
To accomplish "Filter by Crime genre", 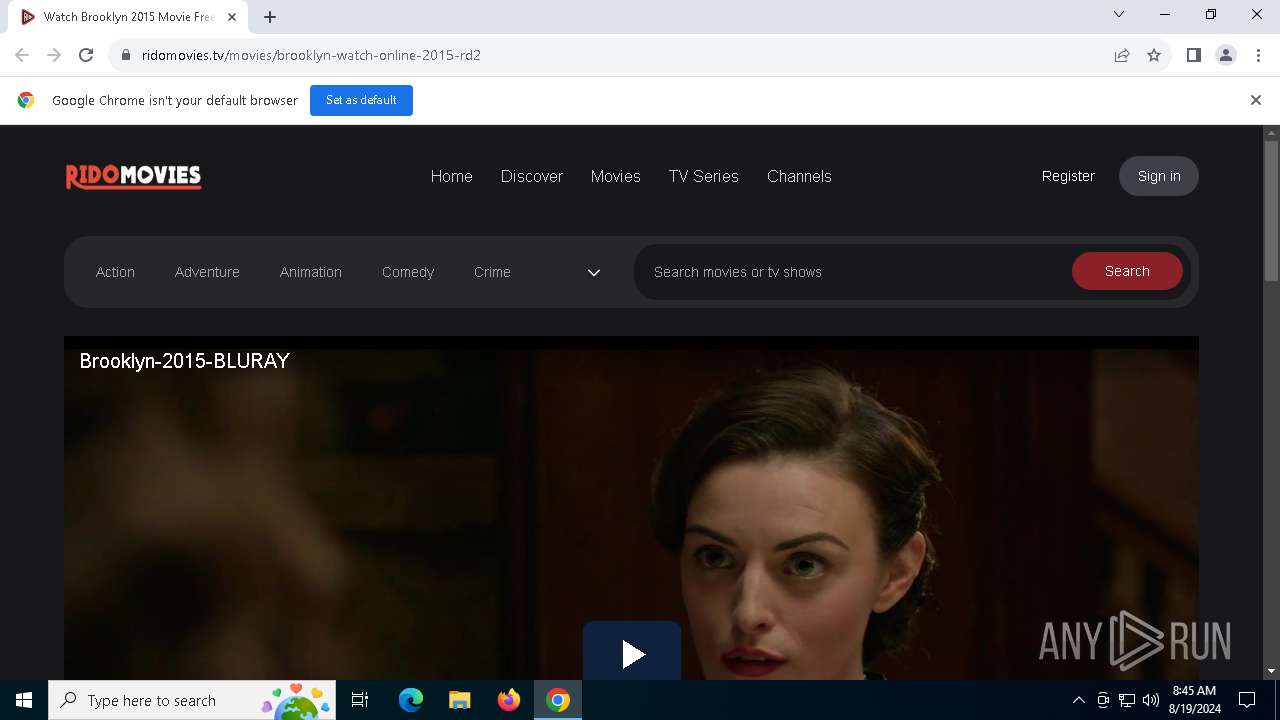I will click(x=492, y=272).
